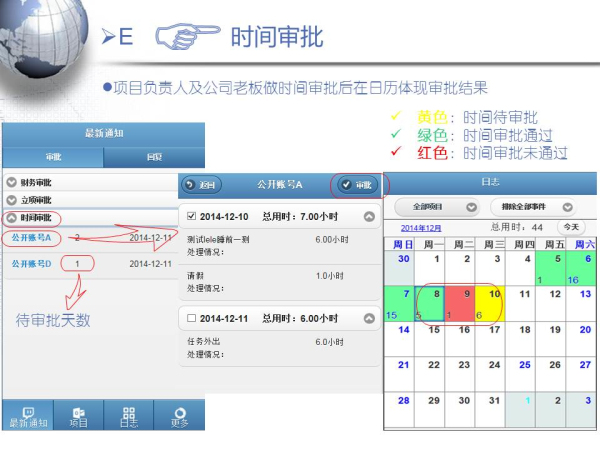
Task: Switch to the 回复 tab
Action: 153,158
